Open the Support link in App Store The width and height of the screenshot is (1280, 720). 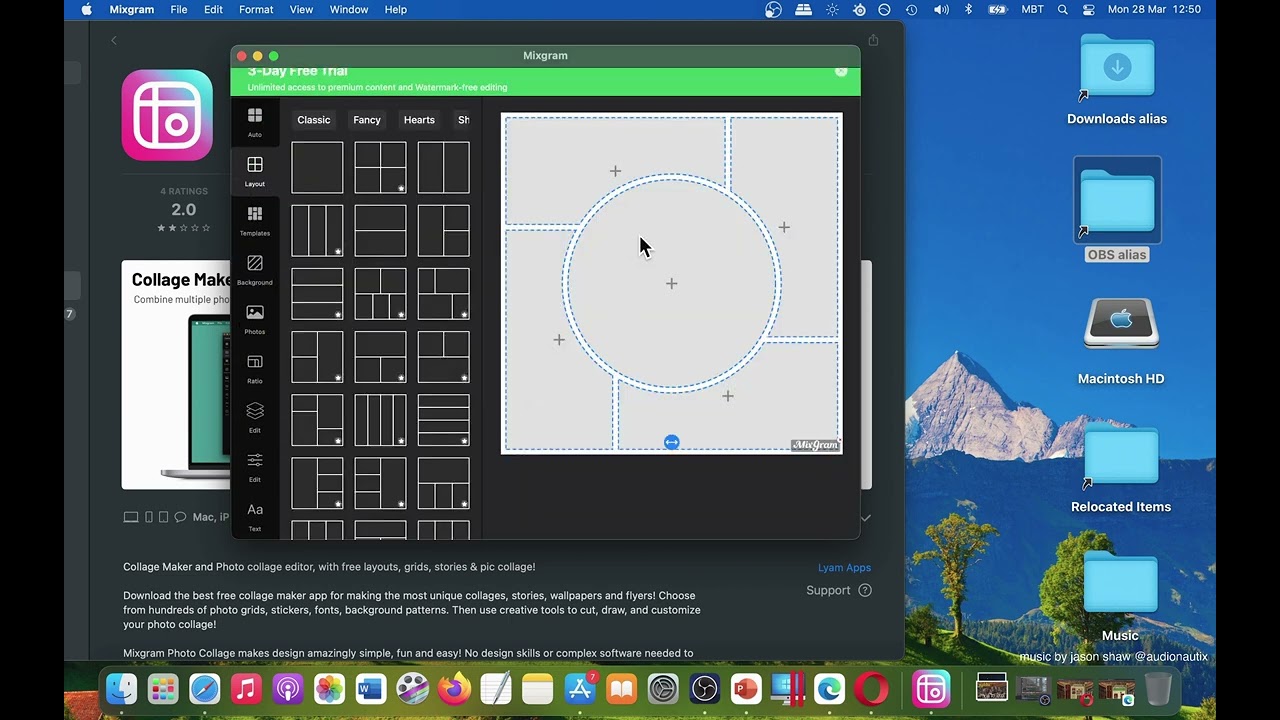pyautogui.click(x=839, y=590)
